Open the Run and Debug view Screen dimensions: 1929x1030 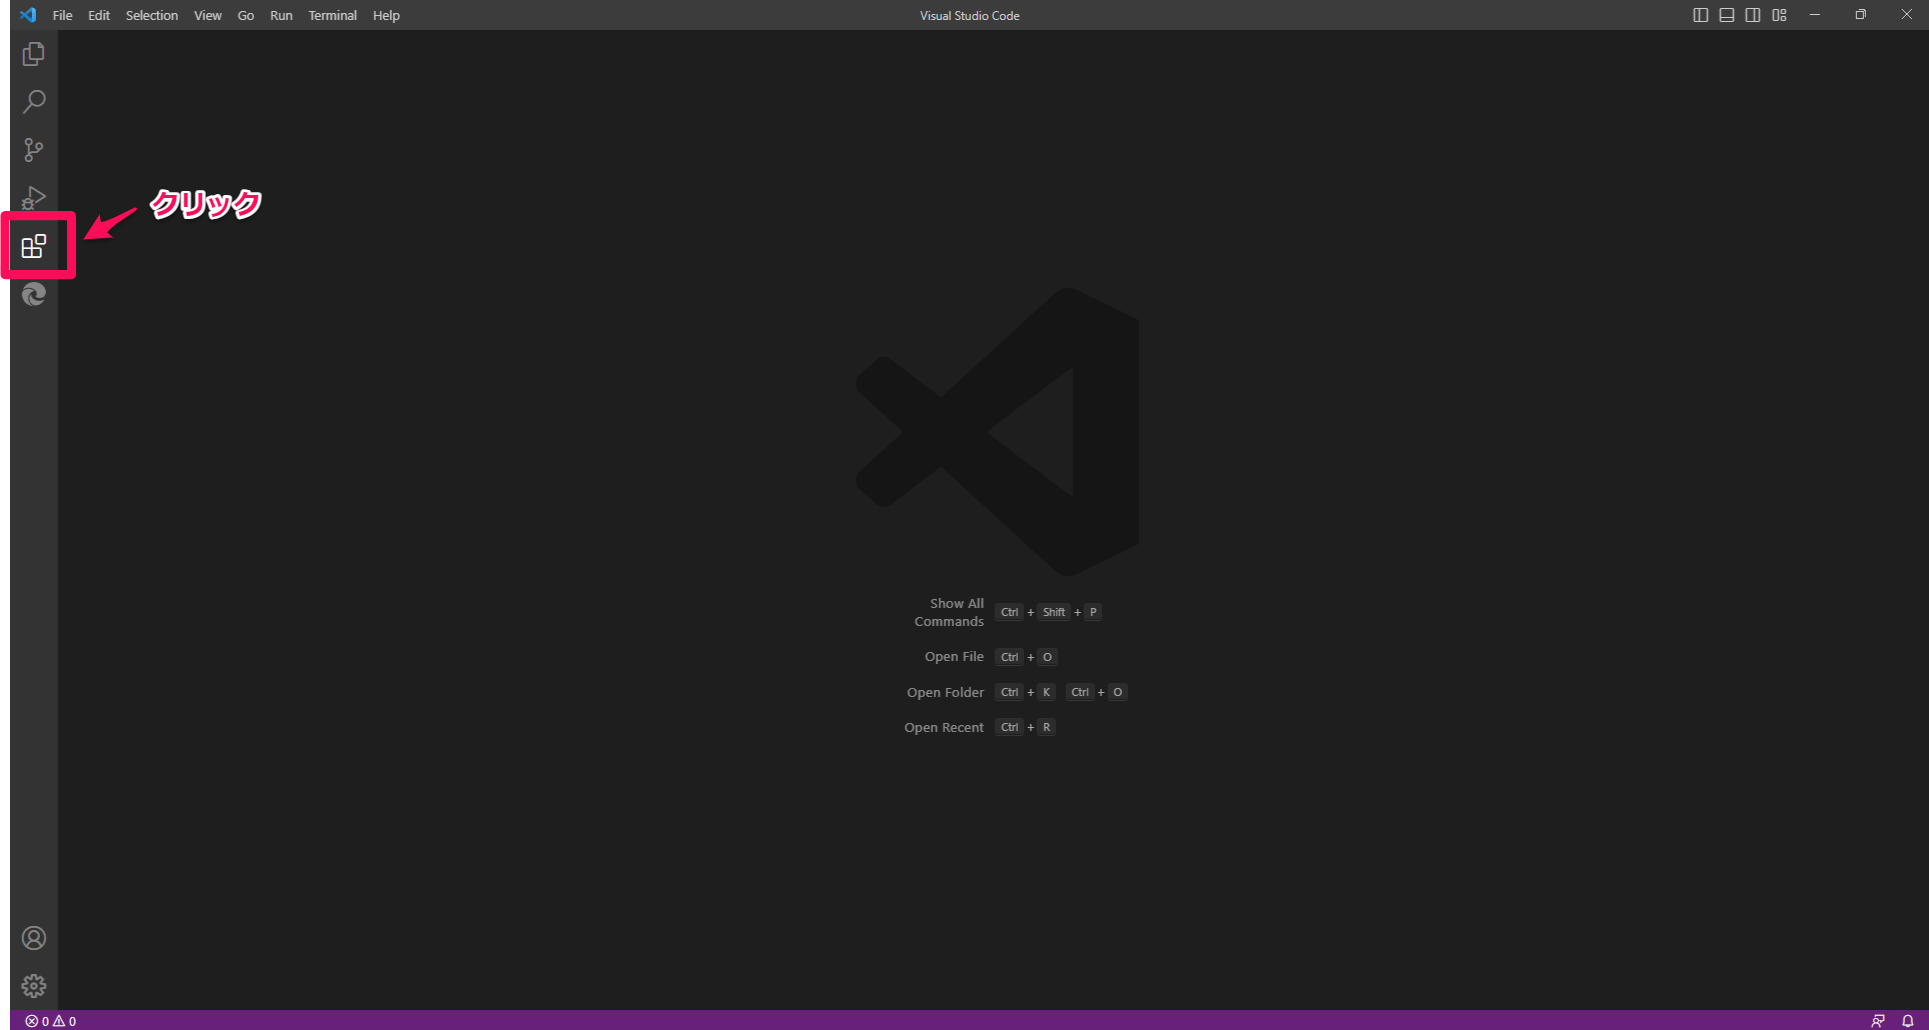[x=33, y=198]
